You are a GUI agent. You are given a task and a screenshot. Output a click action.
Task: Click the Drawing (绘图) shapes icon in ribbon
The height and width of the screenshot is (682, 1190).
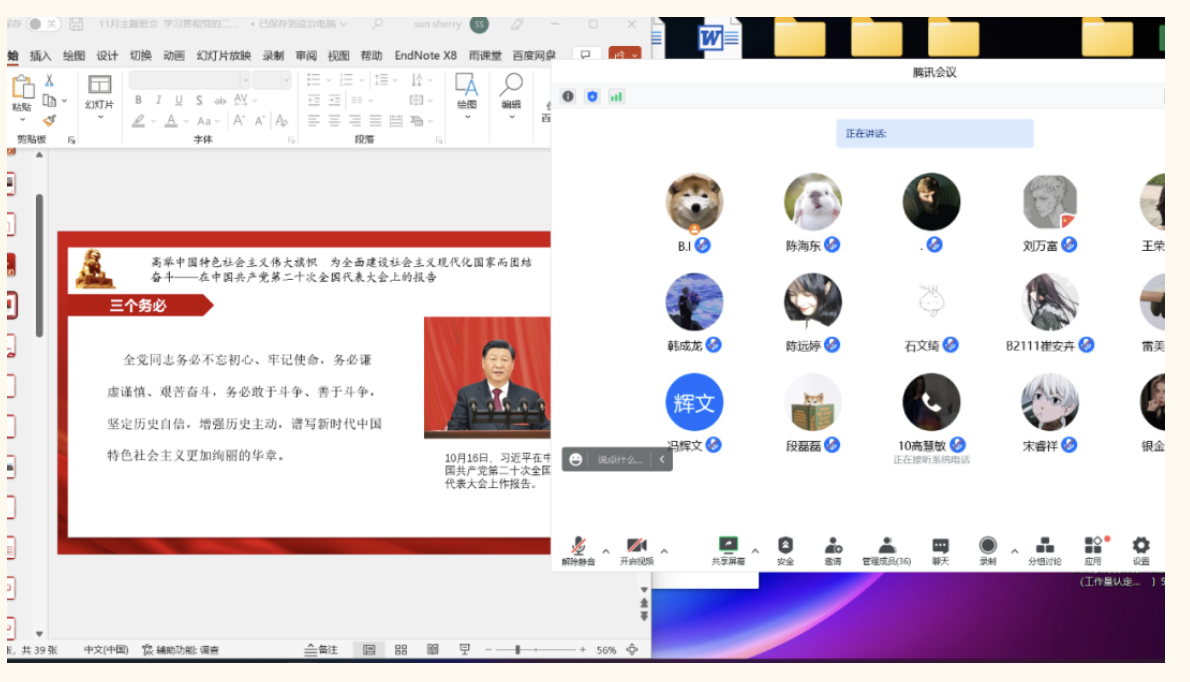(466, 85)
